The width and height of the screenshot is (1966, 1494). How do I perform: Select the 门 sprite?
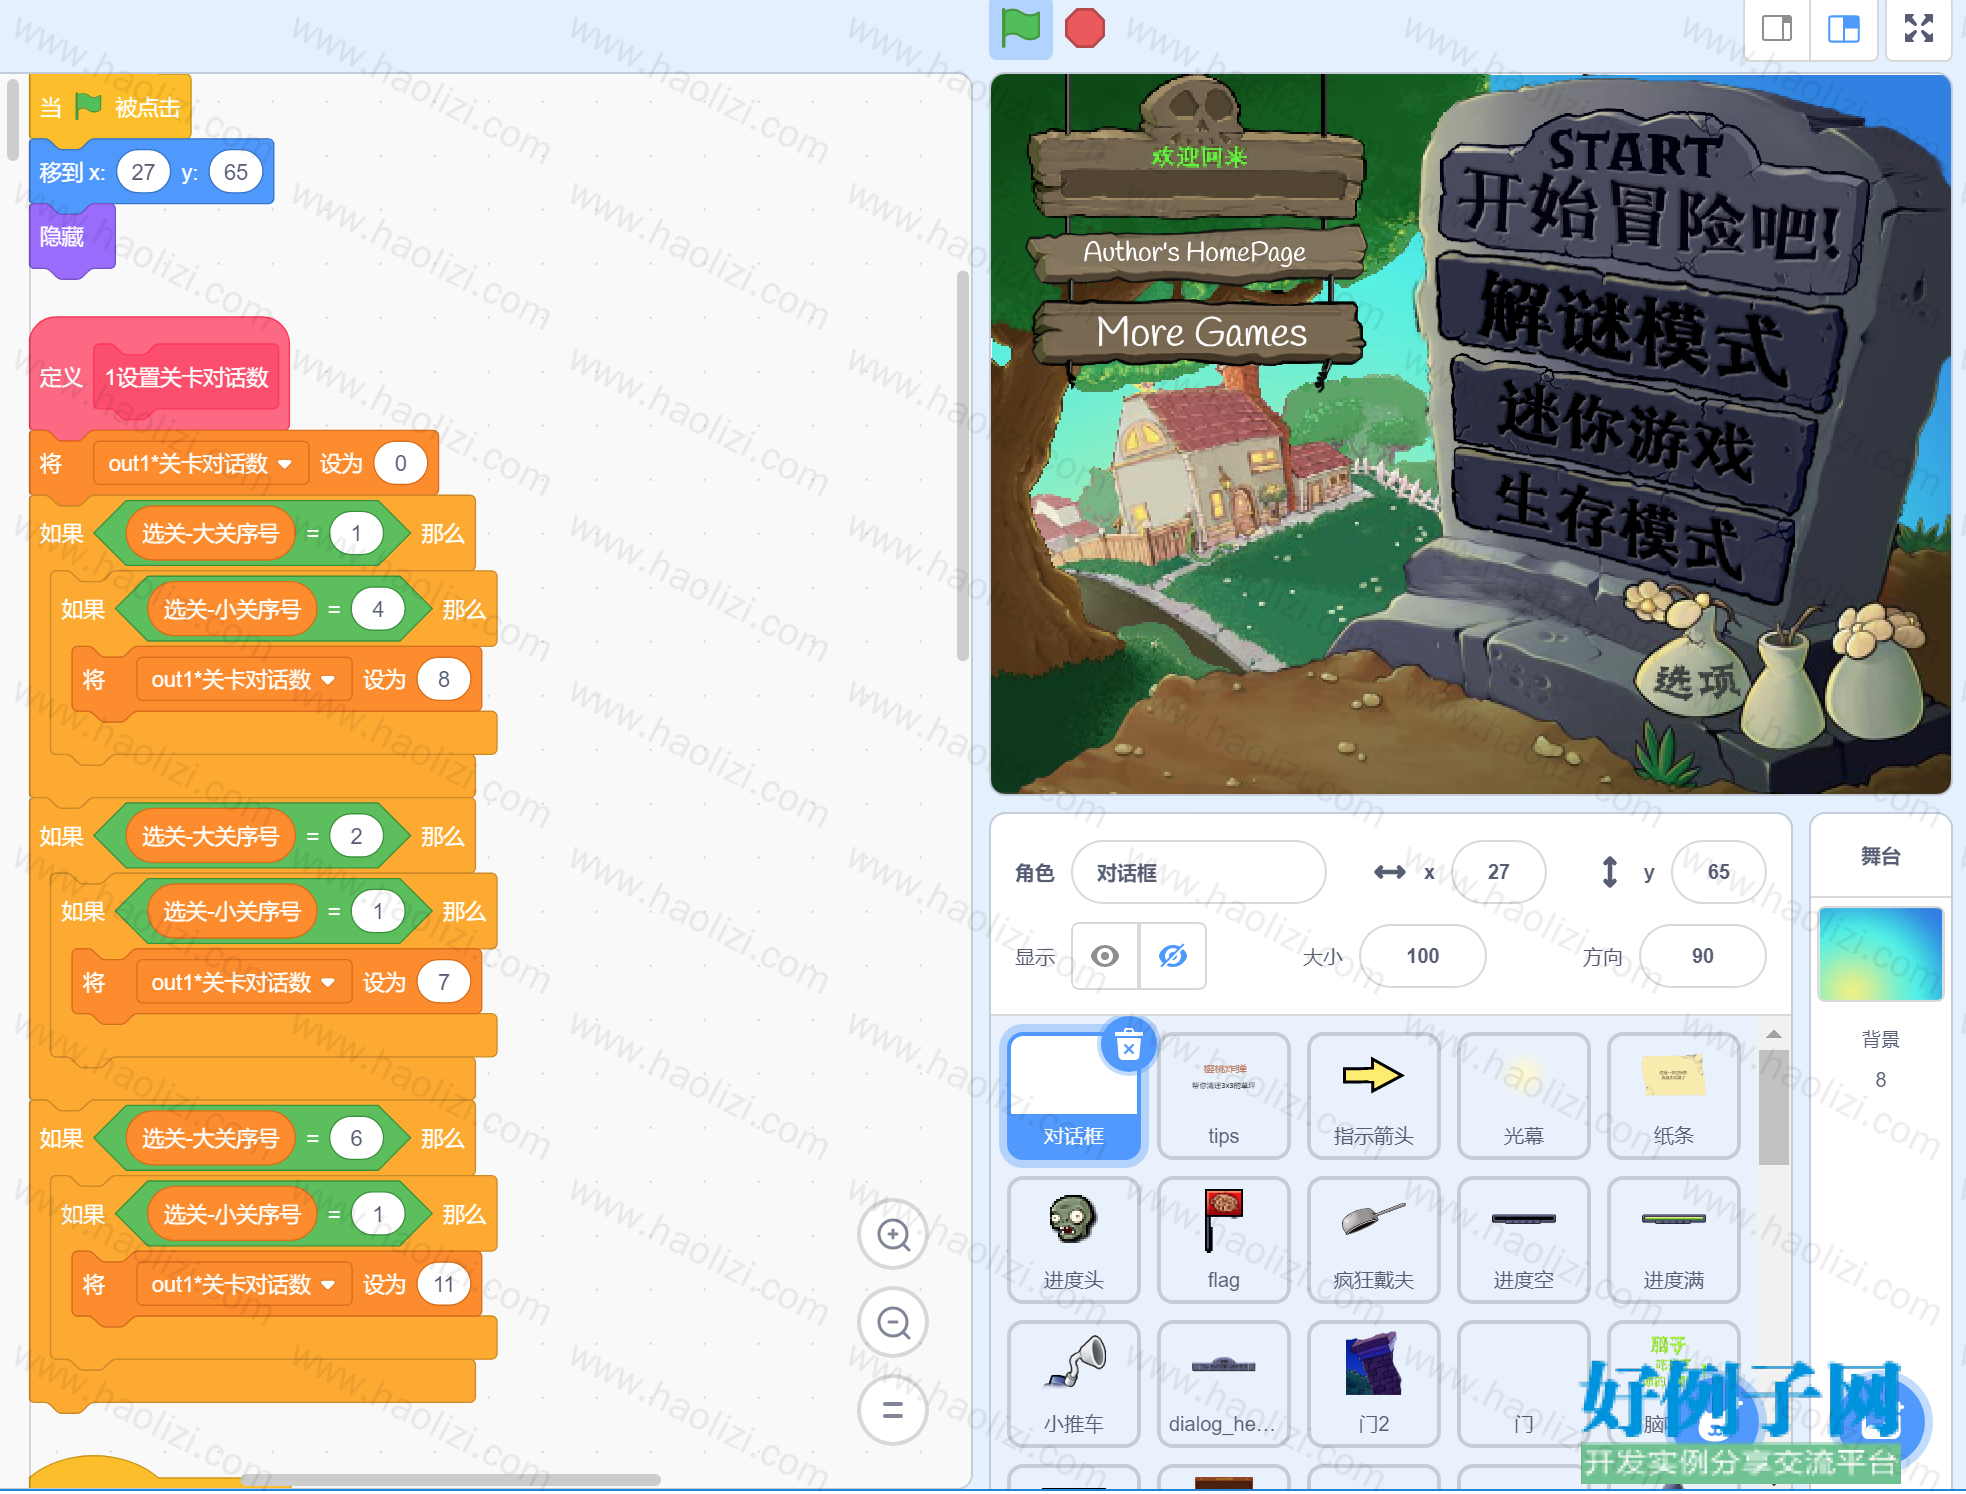click(x=1523, y=1385)
